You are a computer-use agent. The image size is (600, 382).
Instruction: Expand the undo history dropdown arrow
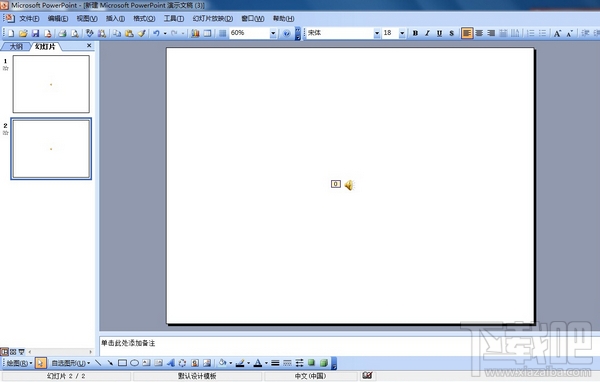pyautogui.click(x=165, y=33)
